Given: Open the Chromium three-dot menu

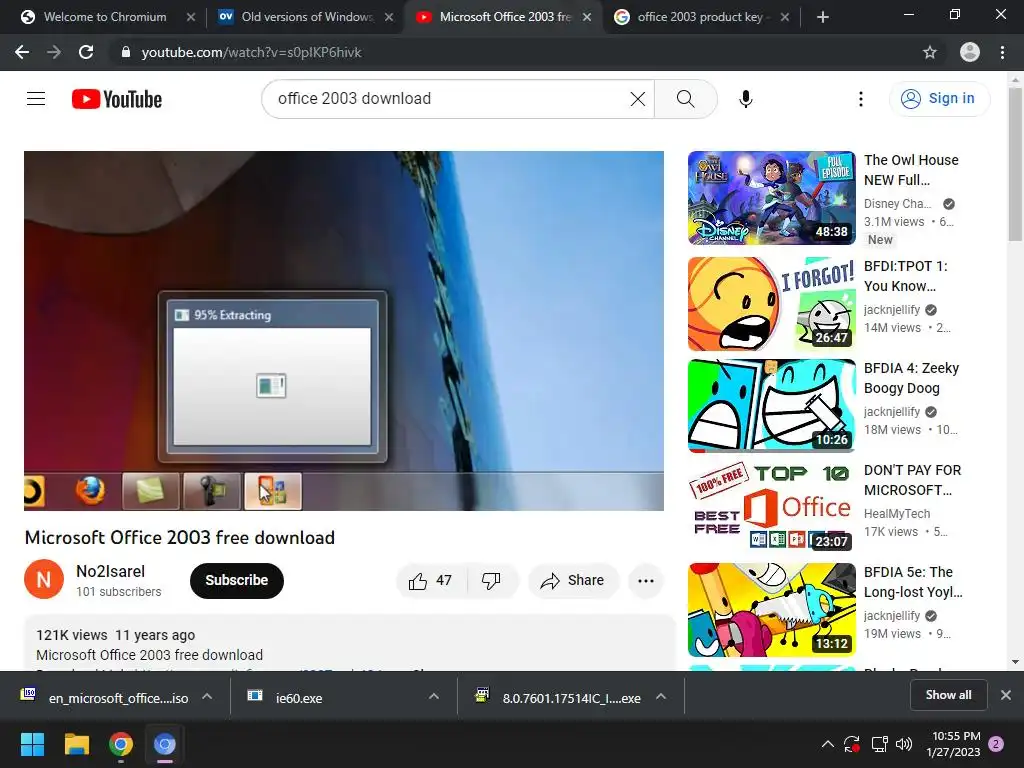Looking at the screenshot, I should [x=1002, y=52].
